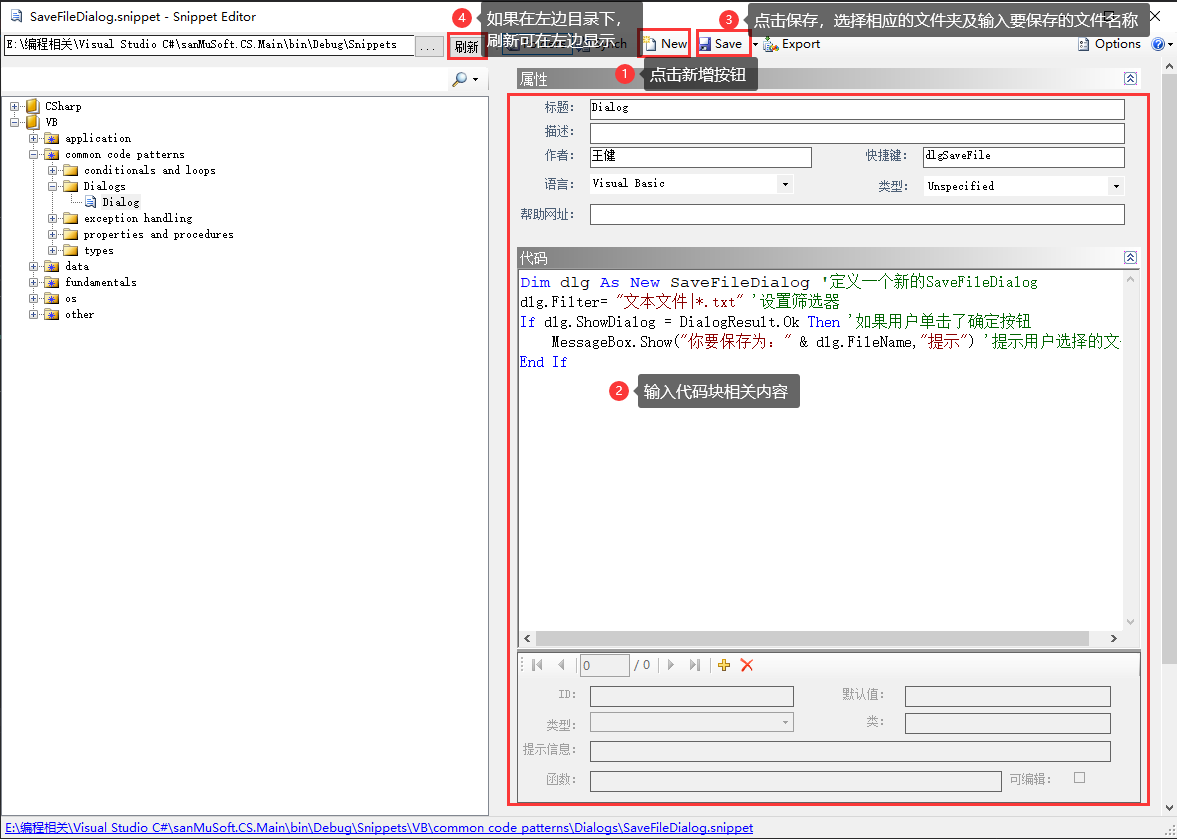Click the CSharp book icon

(x=32, y=107)
